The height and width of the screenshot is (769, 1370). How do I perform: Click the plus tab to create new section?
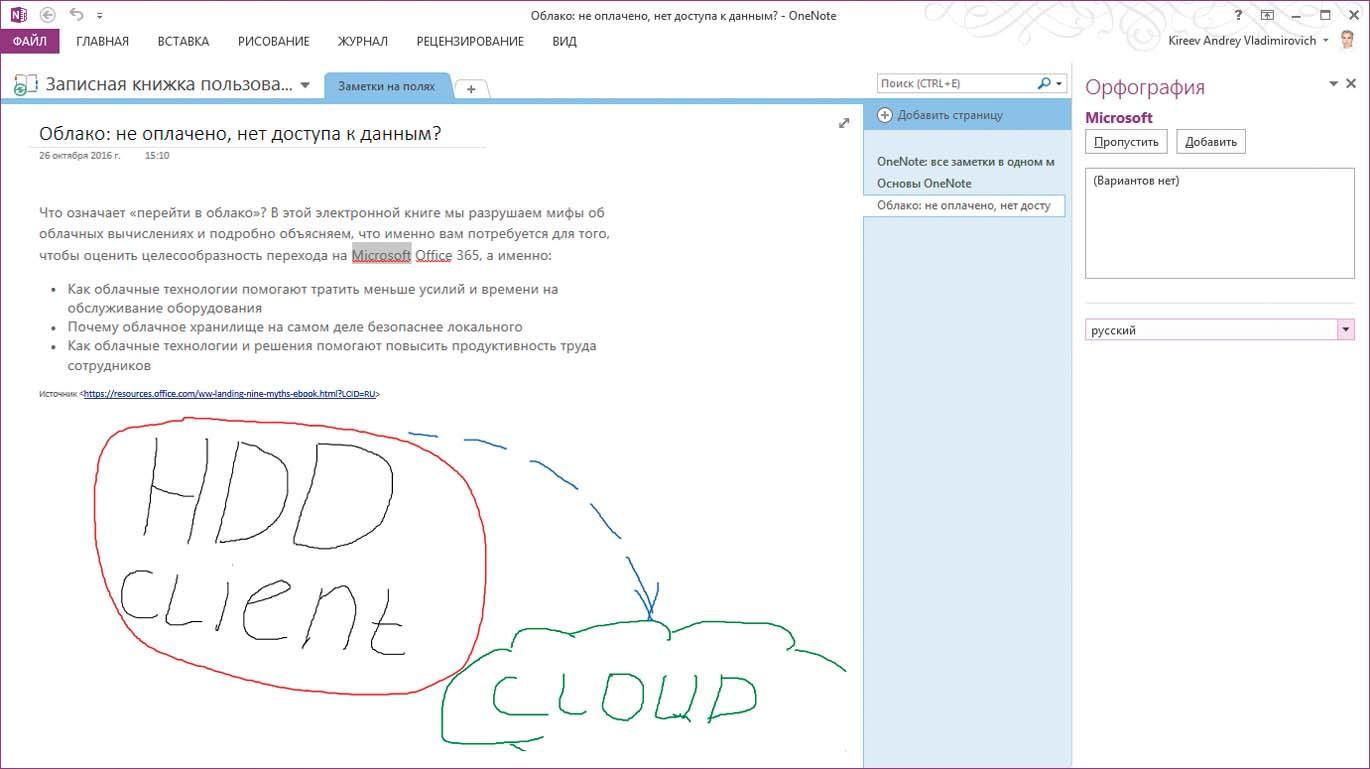(471, 89)
